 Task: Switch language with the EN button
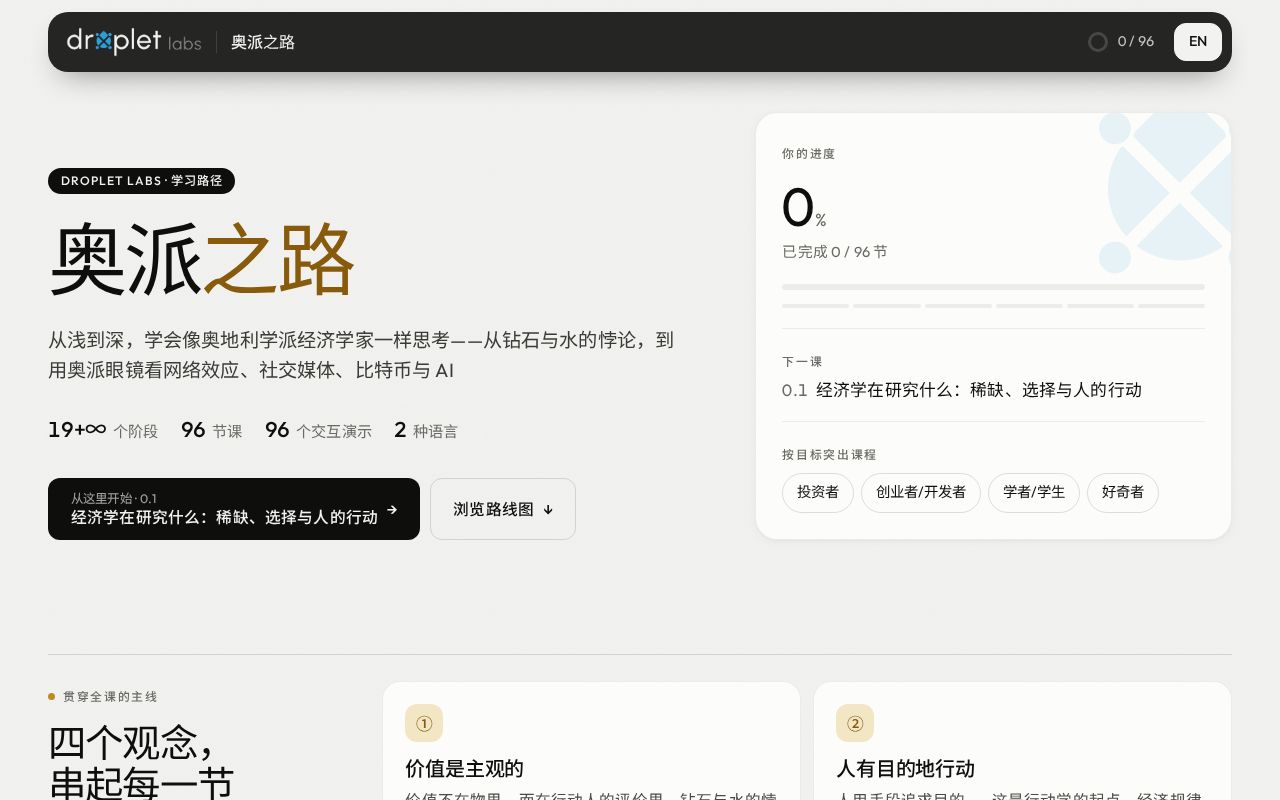(1198, 42)
